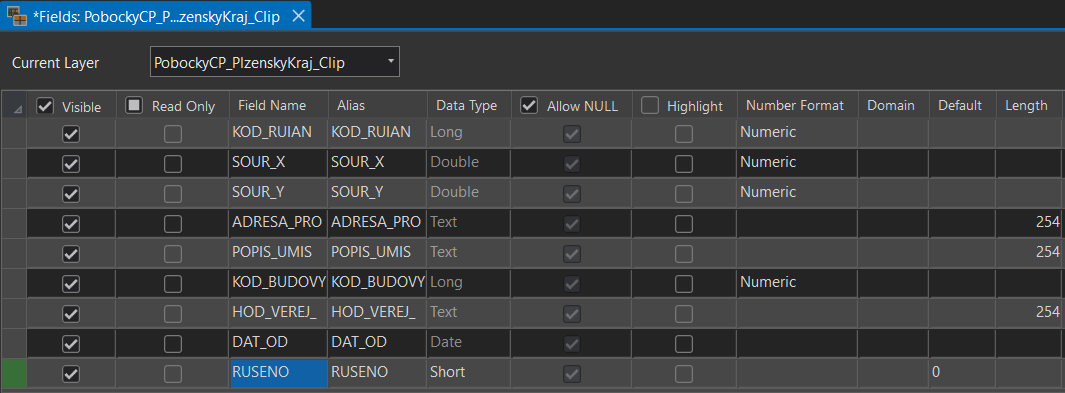Uncheck Visible for KOD_BUDOVY row
Viewport: 1065px width, 393px height.
71,284
